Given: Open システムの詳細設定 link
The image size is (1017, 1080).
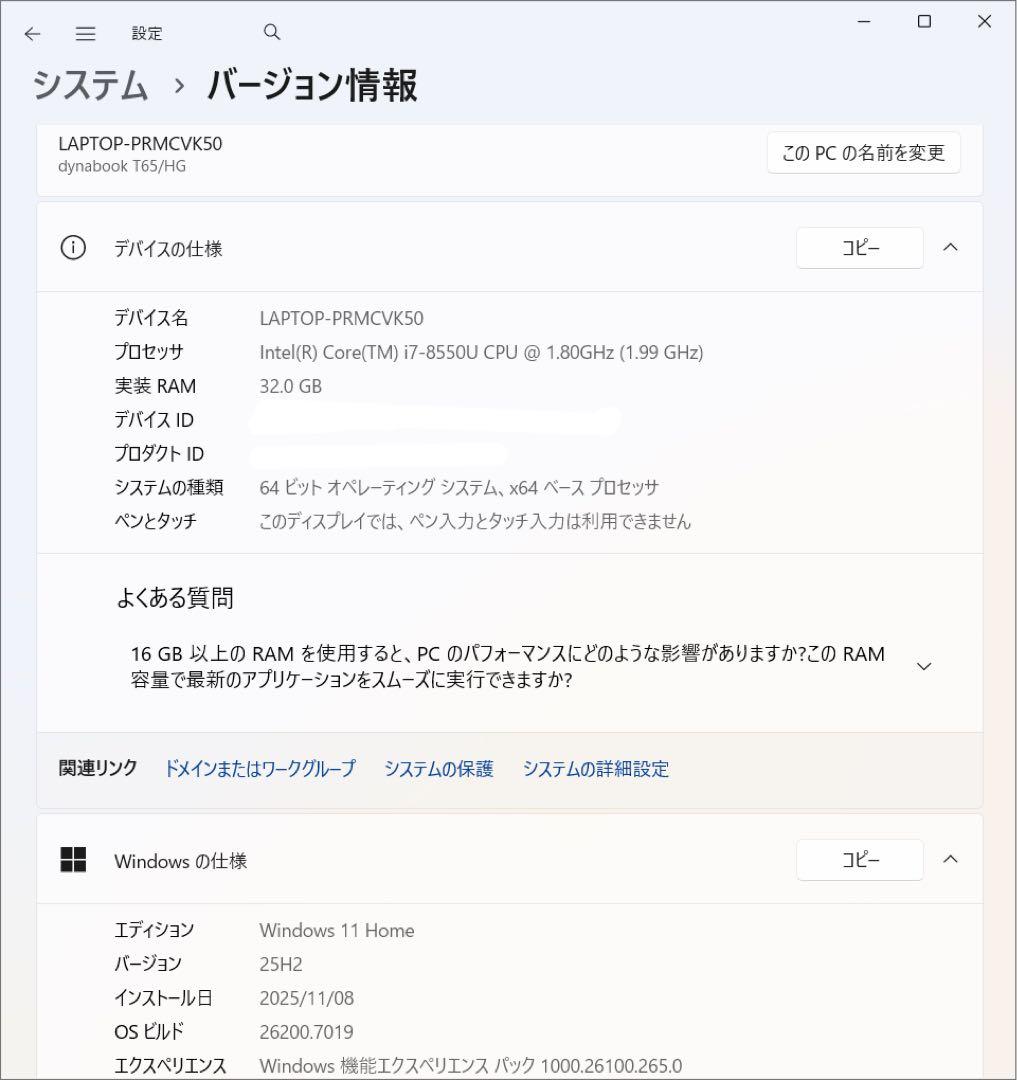Looking at the screenshot, I should (596, 769).
